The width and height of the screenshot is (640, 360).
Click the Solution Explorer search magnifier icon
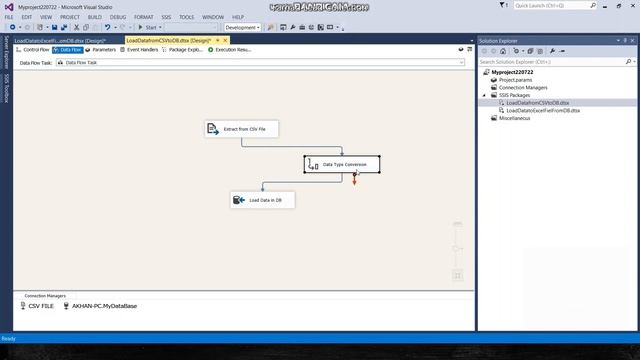(x=628, y=62)
